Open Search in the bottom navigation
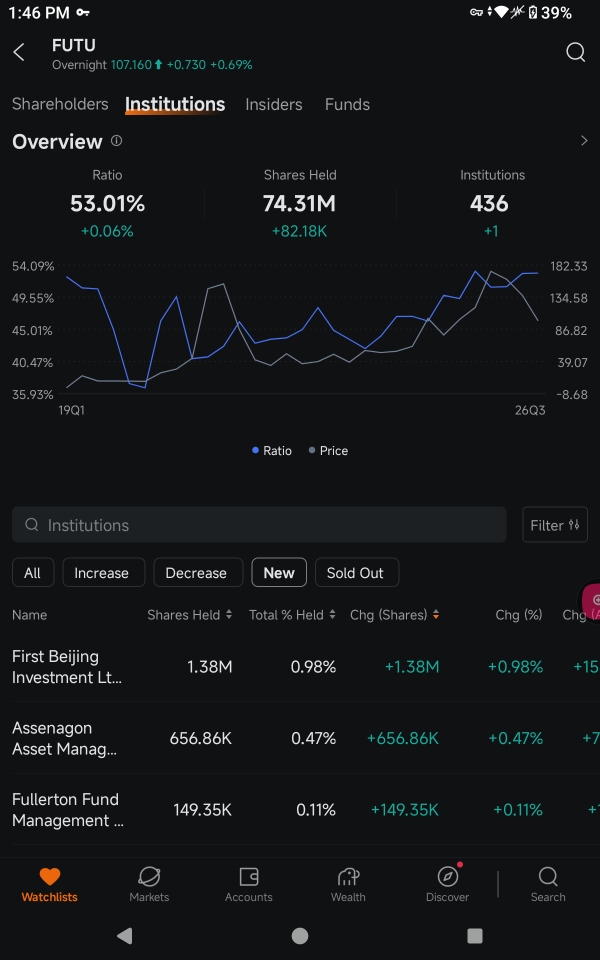 pos(548,885)
